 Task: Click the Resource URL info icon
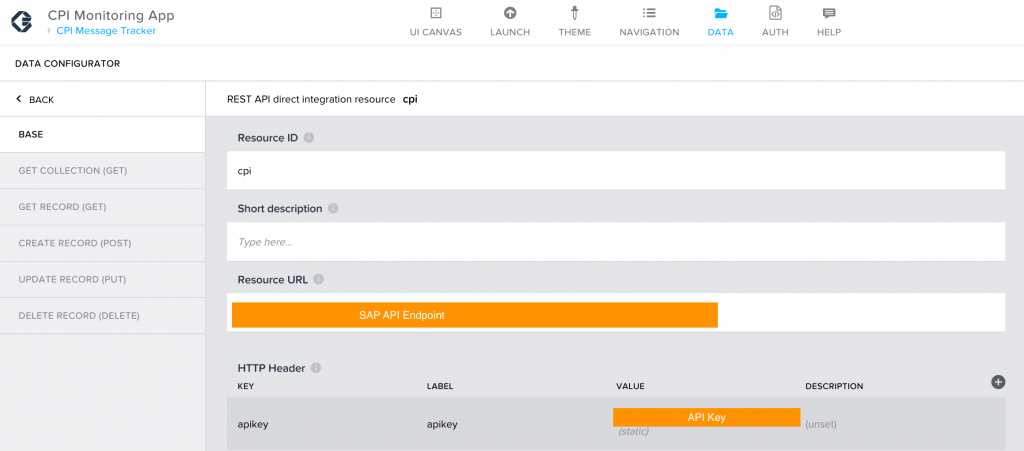point(318,279)
